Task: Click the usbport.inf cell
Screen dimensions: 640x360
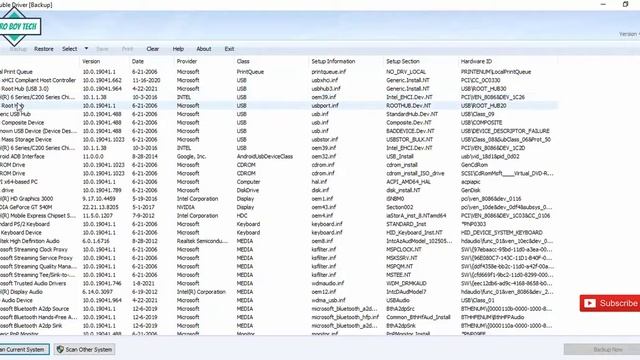Action: click(x=325, y=106)
